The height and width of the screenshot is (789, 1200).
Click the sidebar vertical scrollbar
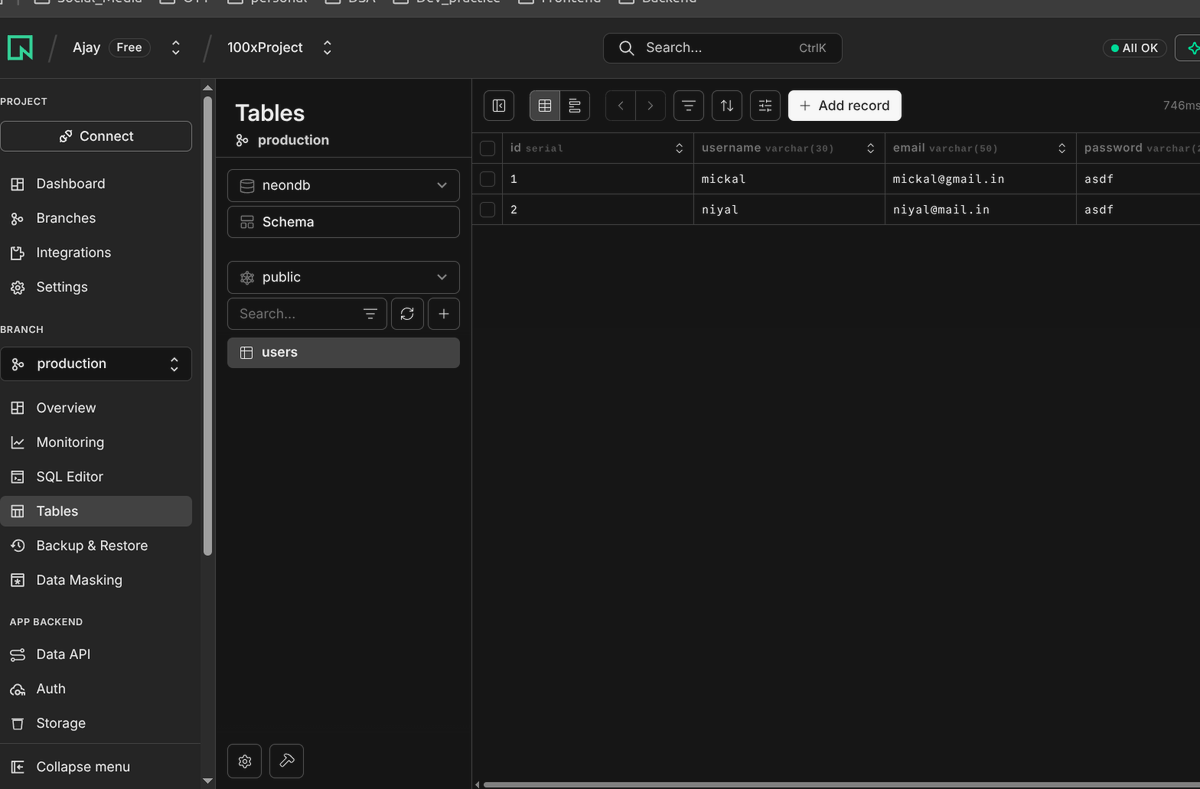[x=207, y=325]
